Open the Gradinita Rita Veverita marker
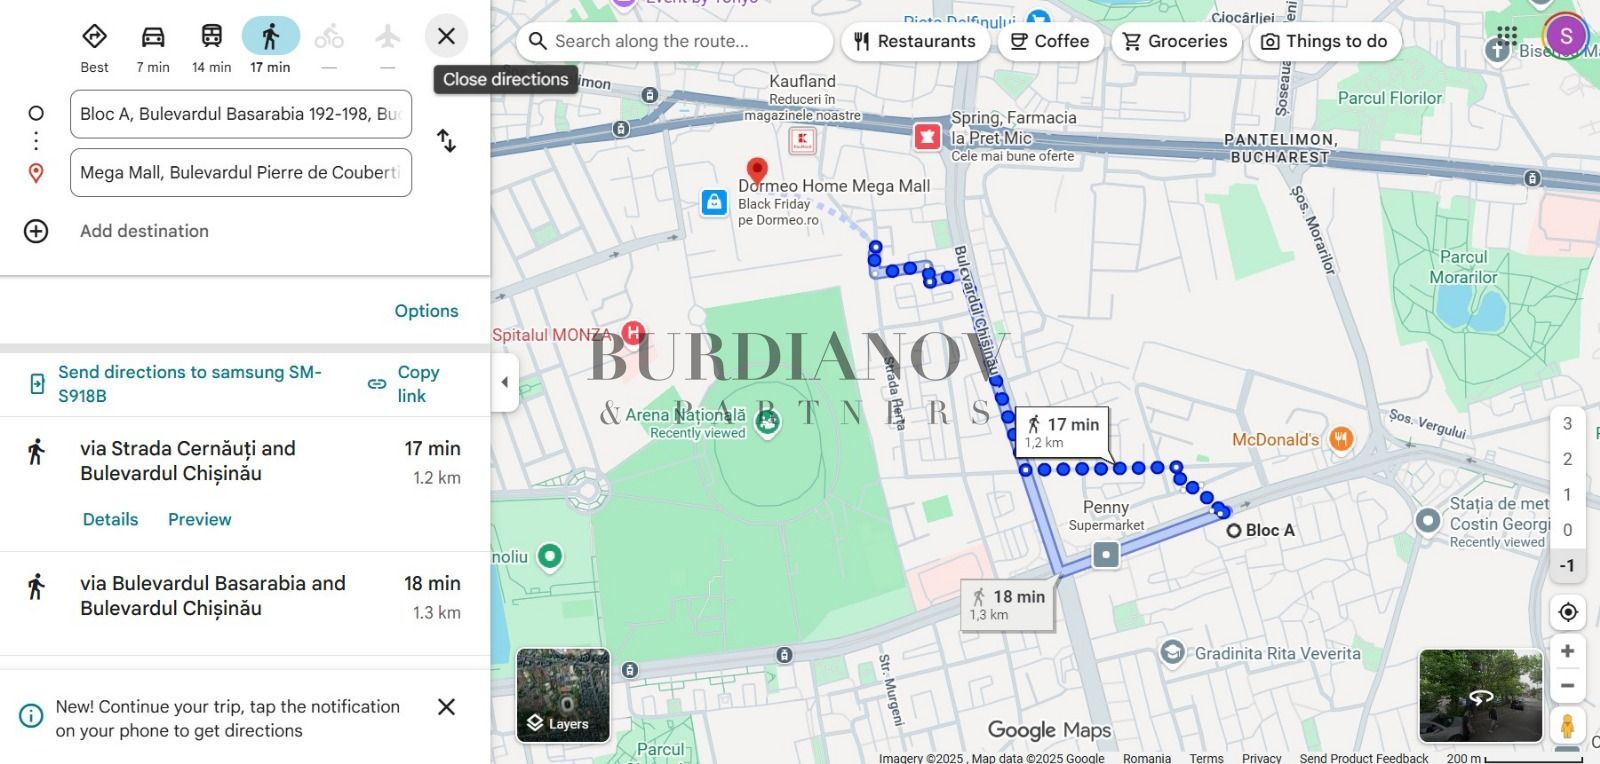The image size is (1600, 764). [1172, 653]
